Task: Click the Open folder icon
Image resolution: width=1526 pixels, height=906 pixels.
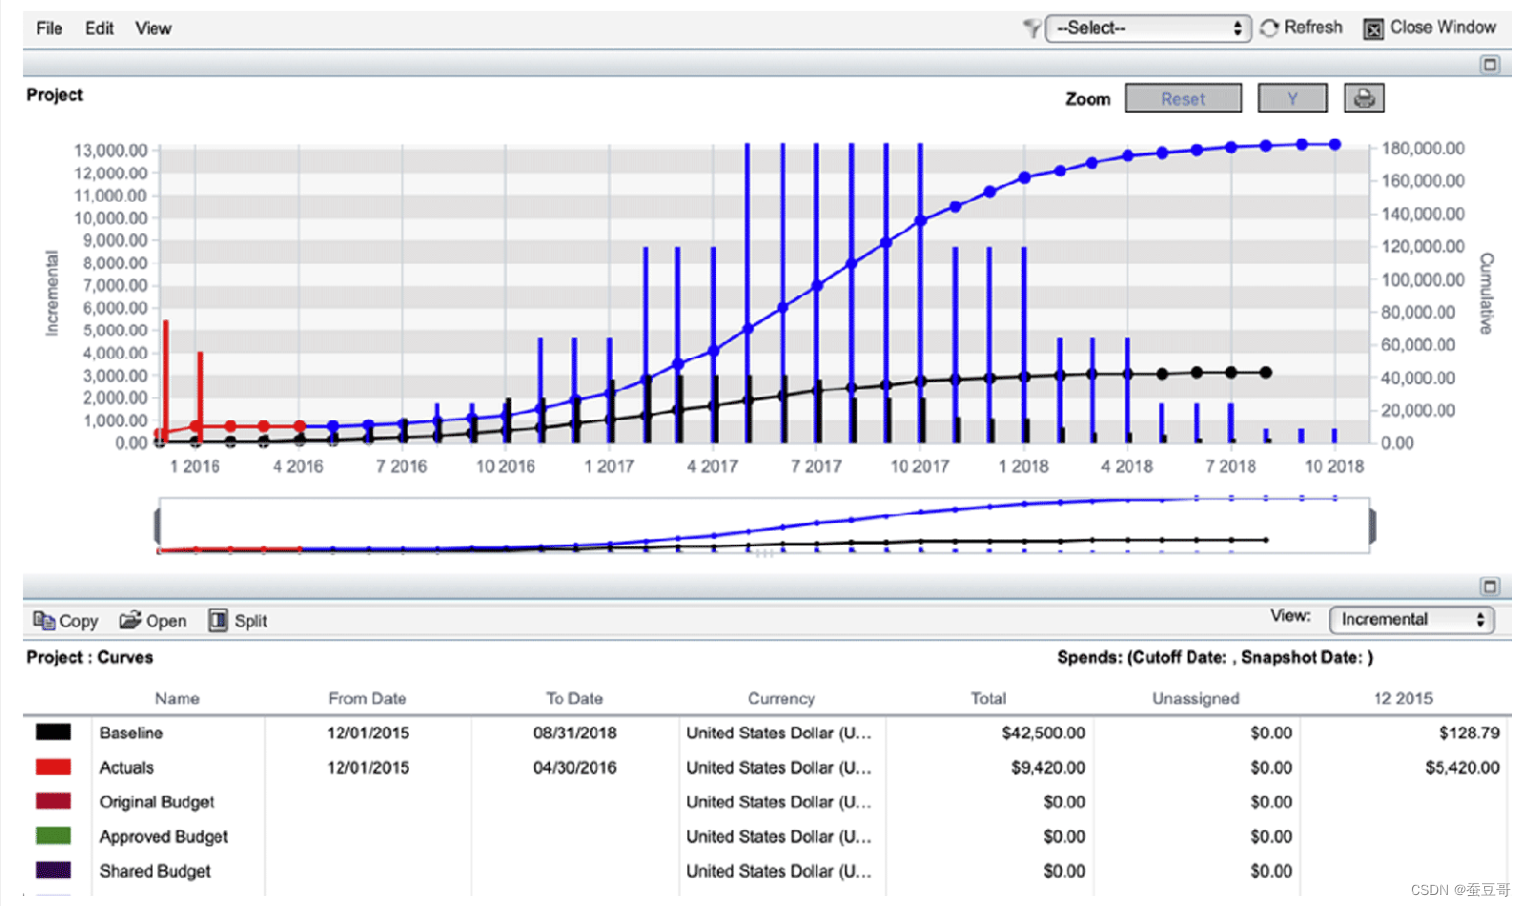Action: coord(130,620)
